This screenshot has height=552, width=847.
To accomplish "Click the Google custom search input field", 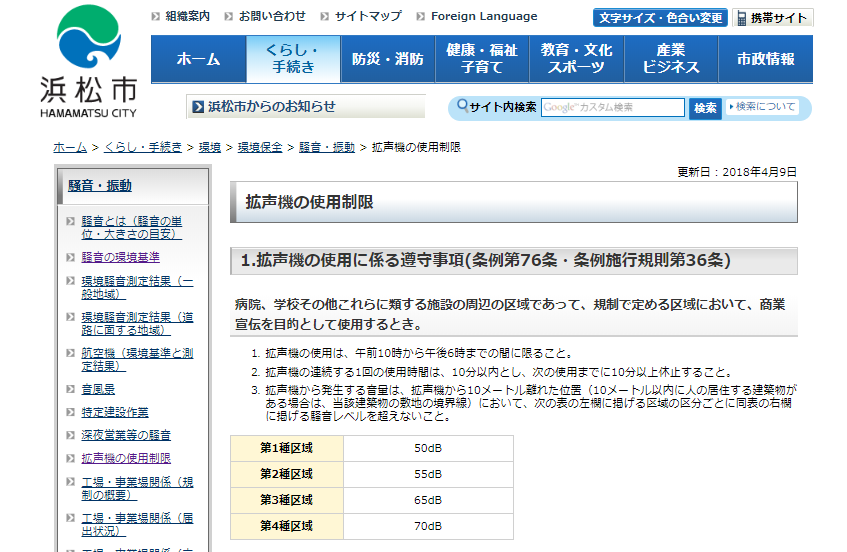I will click(612, 108).
